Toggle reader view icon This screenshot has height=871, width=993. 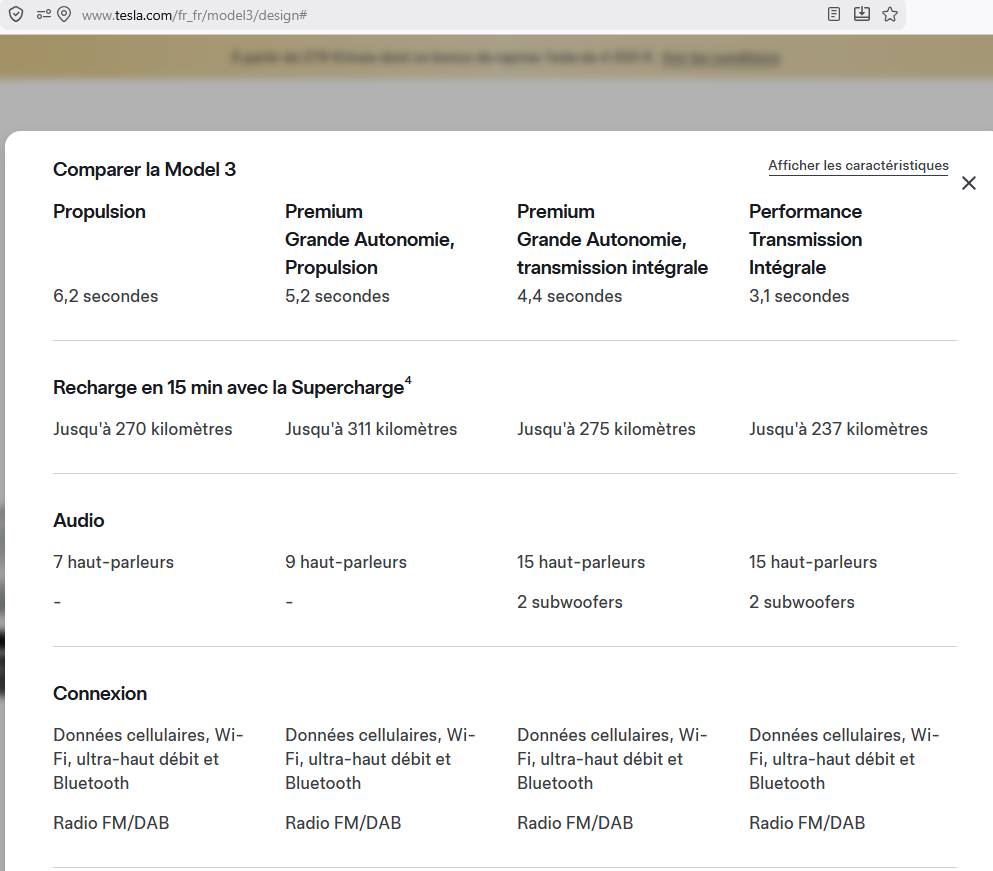tap(834, 14)
